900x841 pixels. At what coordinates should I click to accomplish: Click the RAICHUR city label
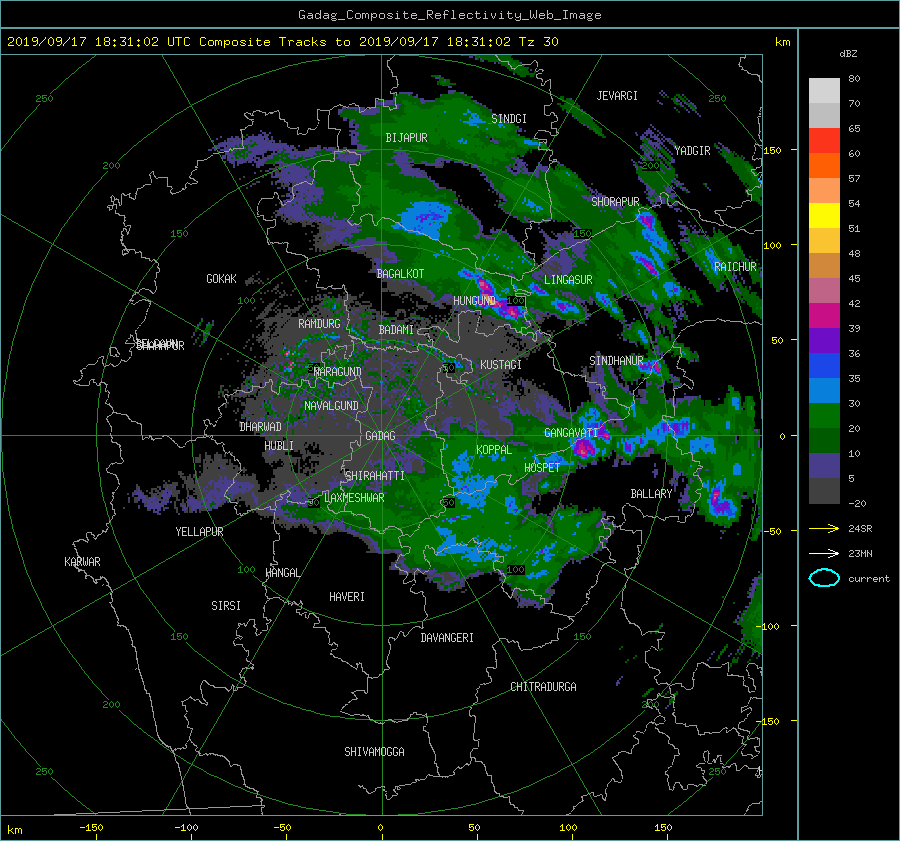[735, 267]
